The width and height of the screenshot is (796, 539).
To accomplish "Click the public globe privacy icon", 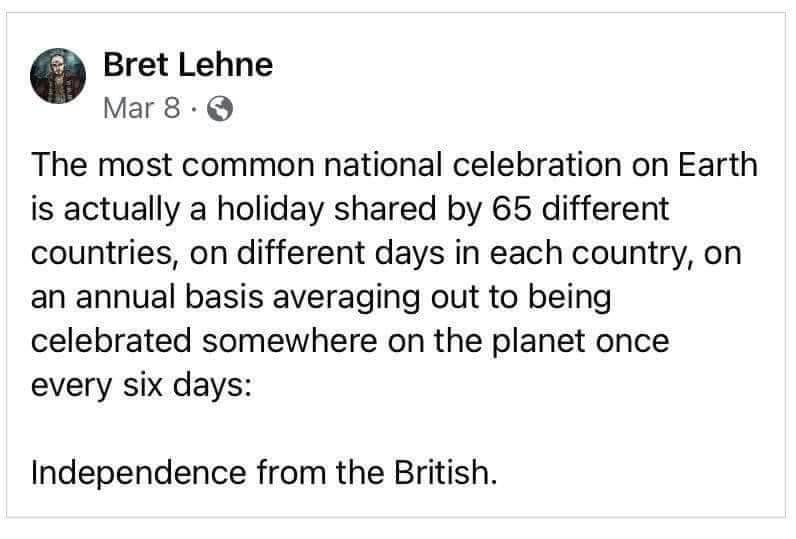I will point(220,107).
